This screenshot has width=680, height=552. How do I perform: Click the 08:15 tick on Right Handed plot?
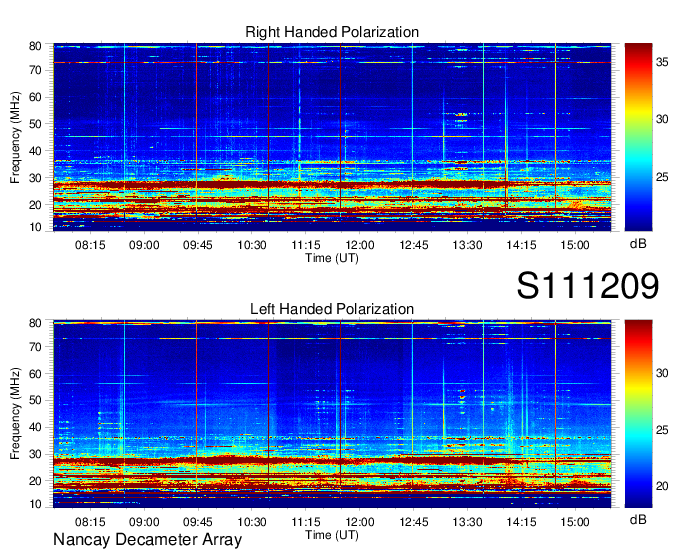tap(90, 245)
